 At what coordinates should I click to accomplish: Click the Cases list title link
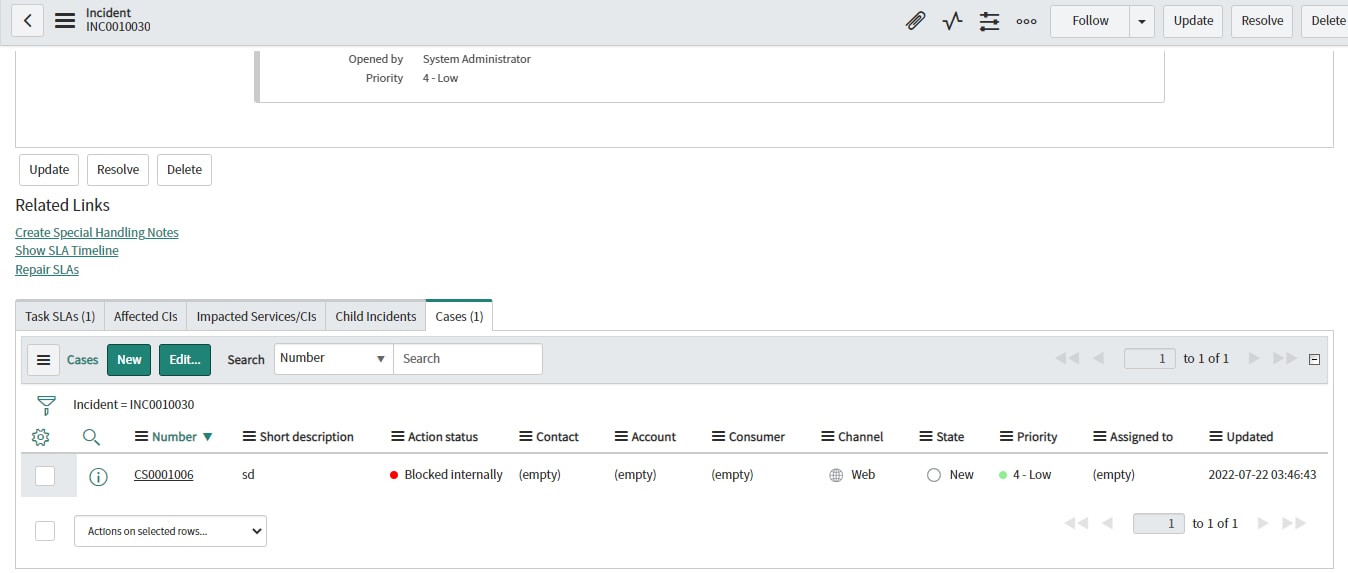click(83, 360)
